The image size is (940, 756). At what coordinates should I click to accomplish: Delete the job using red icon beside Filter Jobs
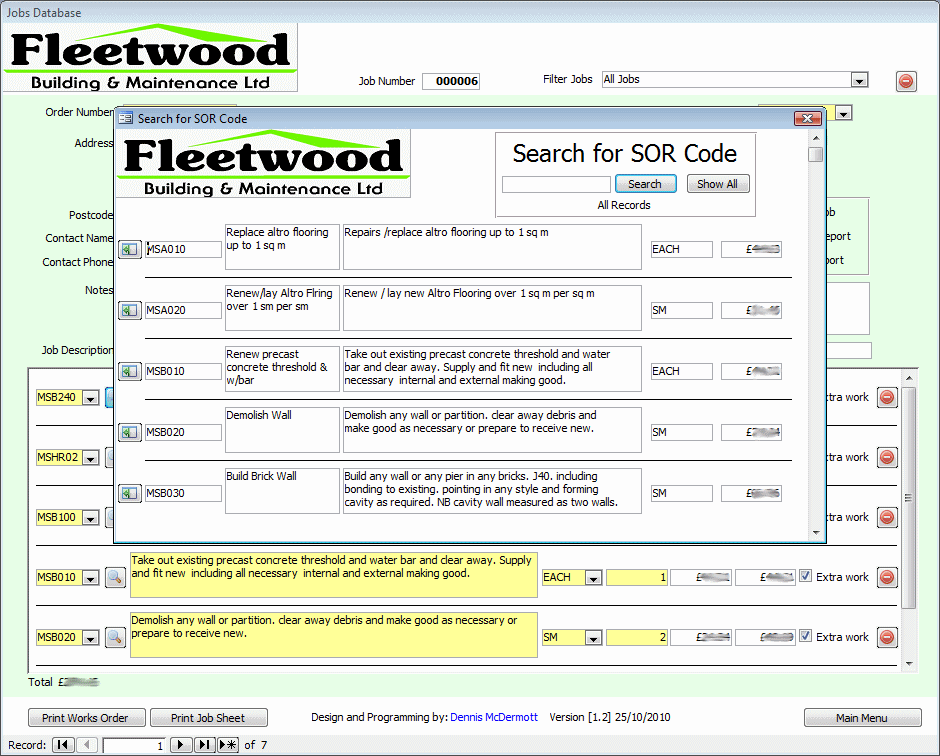pyautogui.click(x=906, y=80)
